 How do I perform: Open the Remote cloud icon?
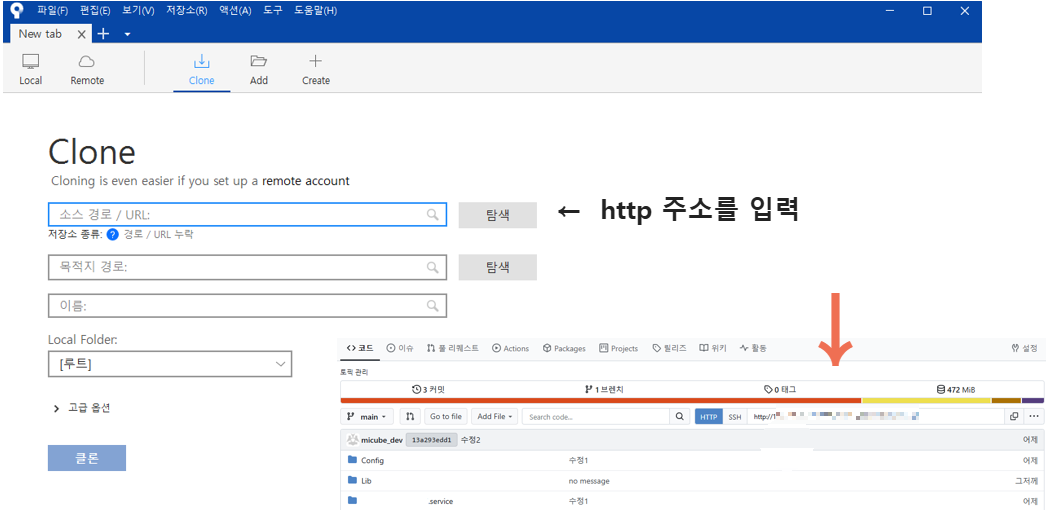pos(87,62)
